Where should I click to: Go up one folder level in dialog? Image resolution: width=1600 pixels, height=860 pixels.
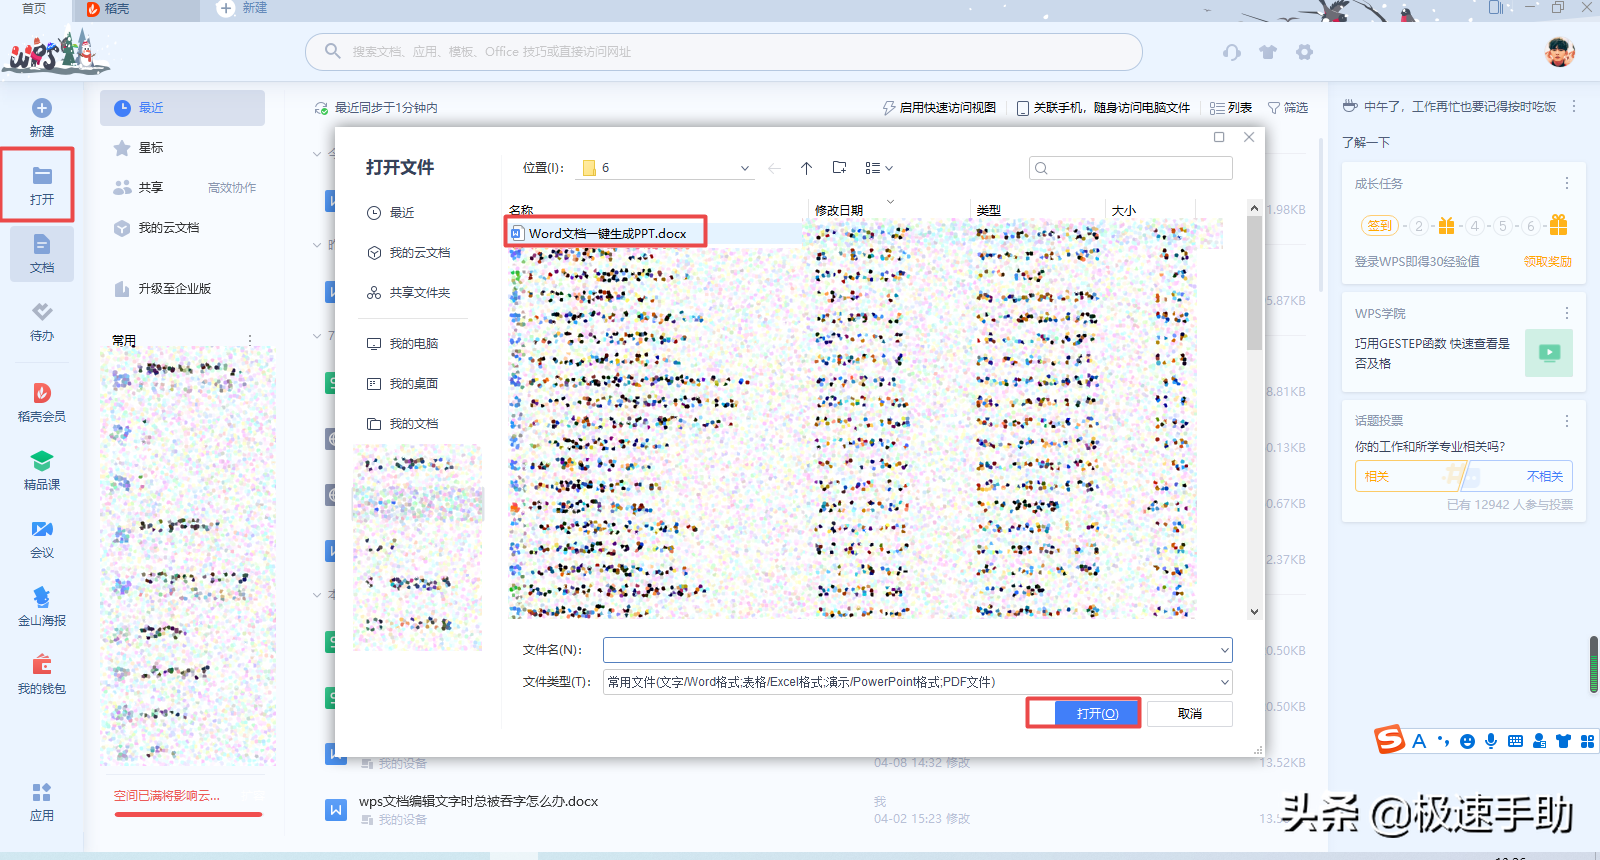coord(806,168)
